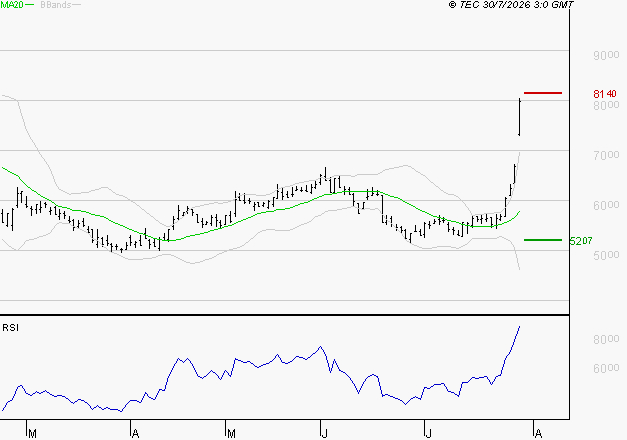Screen dimensions: 627x440
Task: Click the green 5207 support line
Action: (543, 240)
